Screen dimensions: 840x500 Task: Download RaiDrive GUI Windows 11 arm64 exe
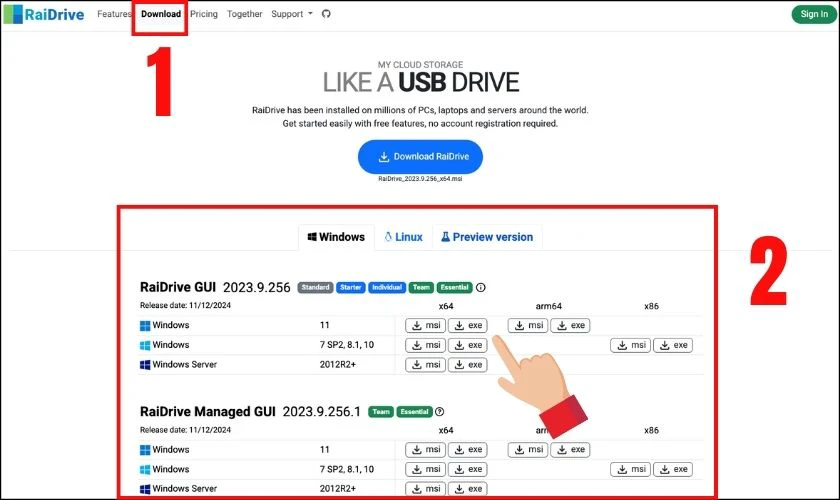coord(571,325)
